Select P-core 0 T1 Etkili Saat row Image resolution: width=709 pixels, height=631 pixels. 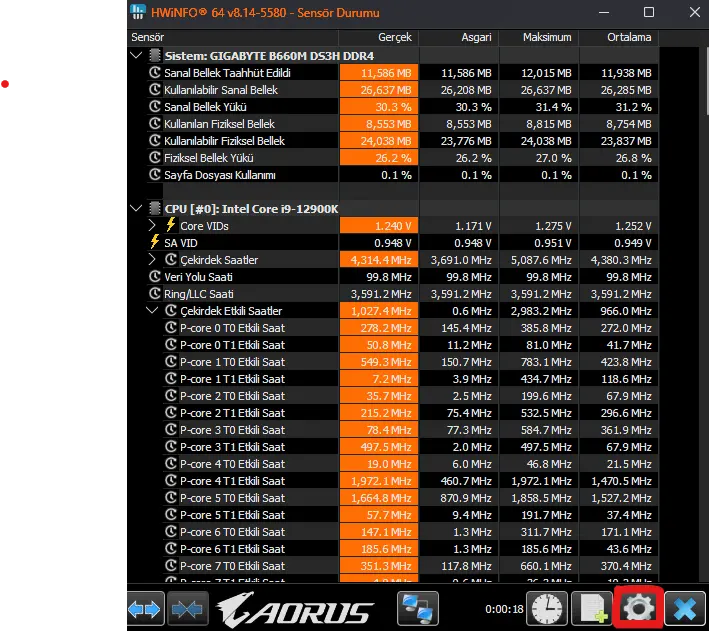(411, 345)
